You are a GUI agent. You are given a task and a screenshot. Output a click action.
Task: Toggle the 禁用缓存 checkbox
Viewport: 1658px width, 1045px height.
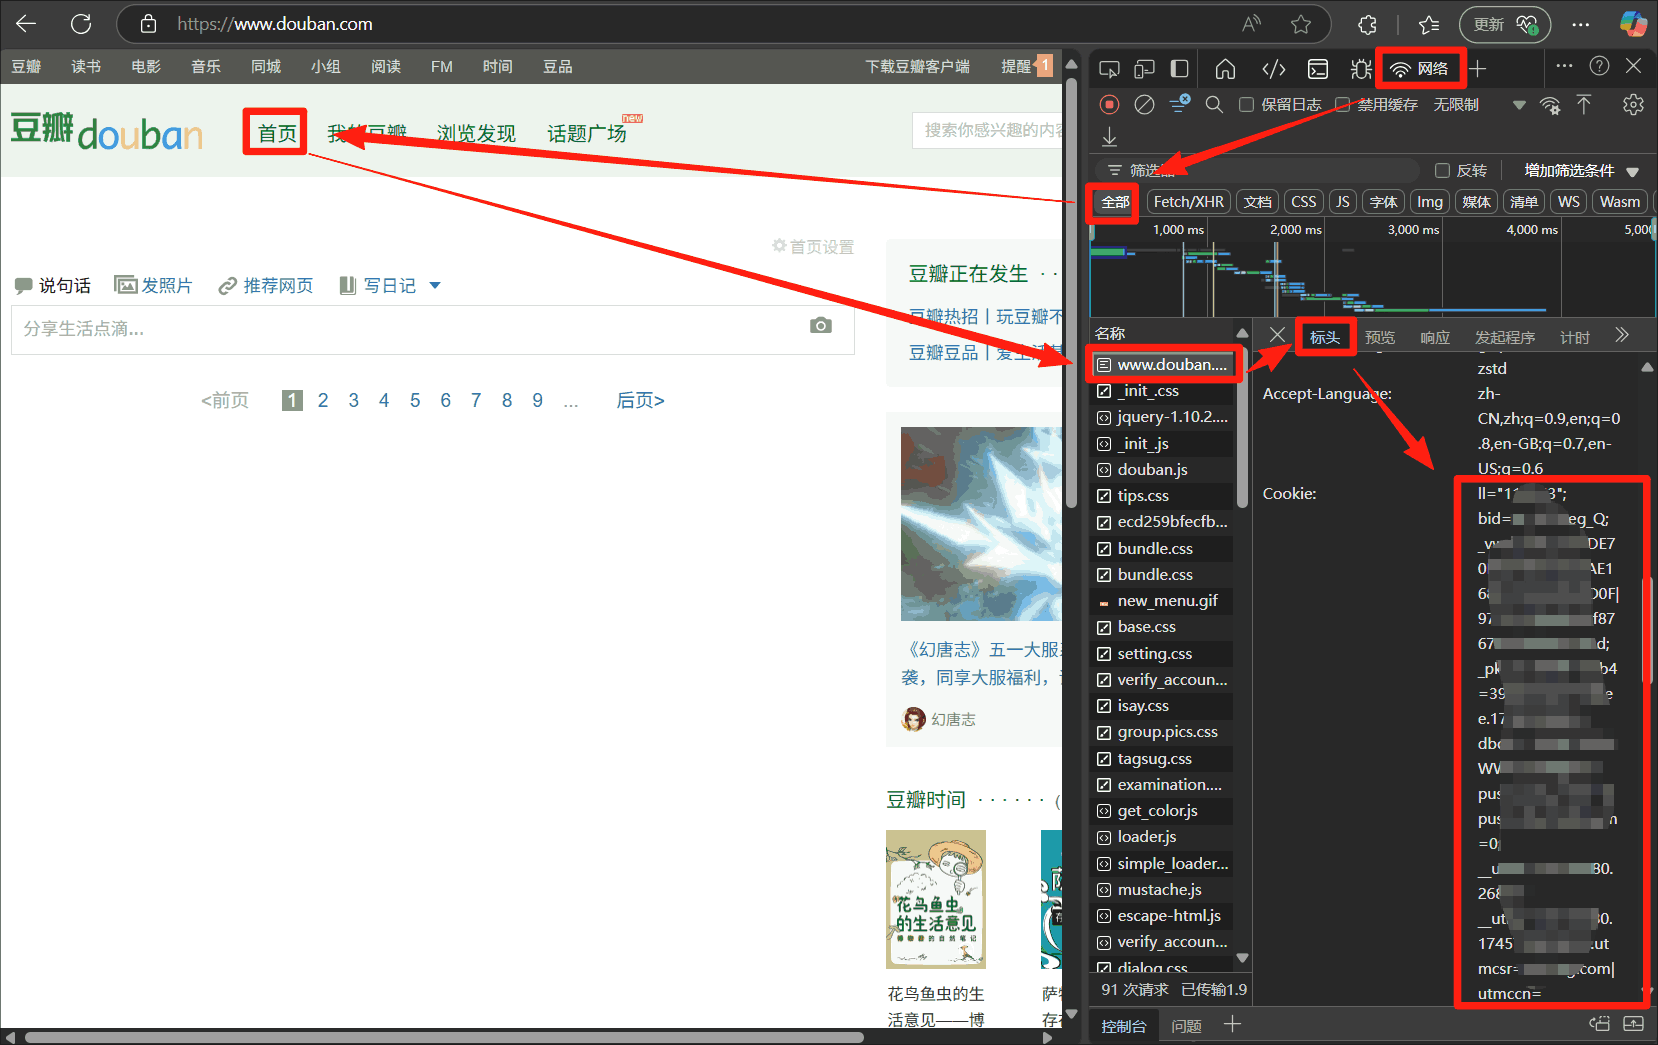click(1343, 104)
